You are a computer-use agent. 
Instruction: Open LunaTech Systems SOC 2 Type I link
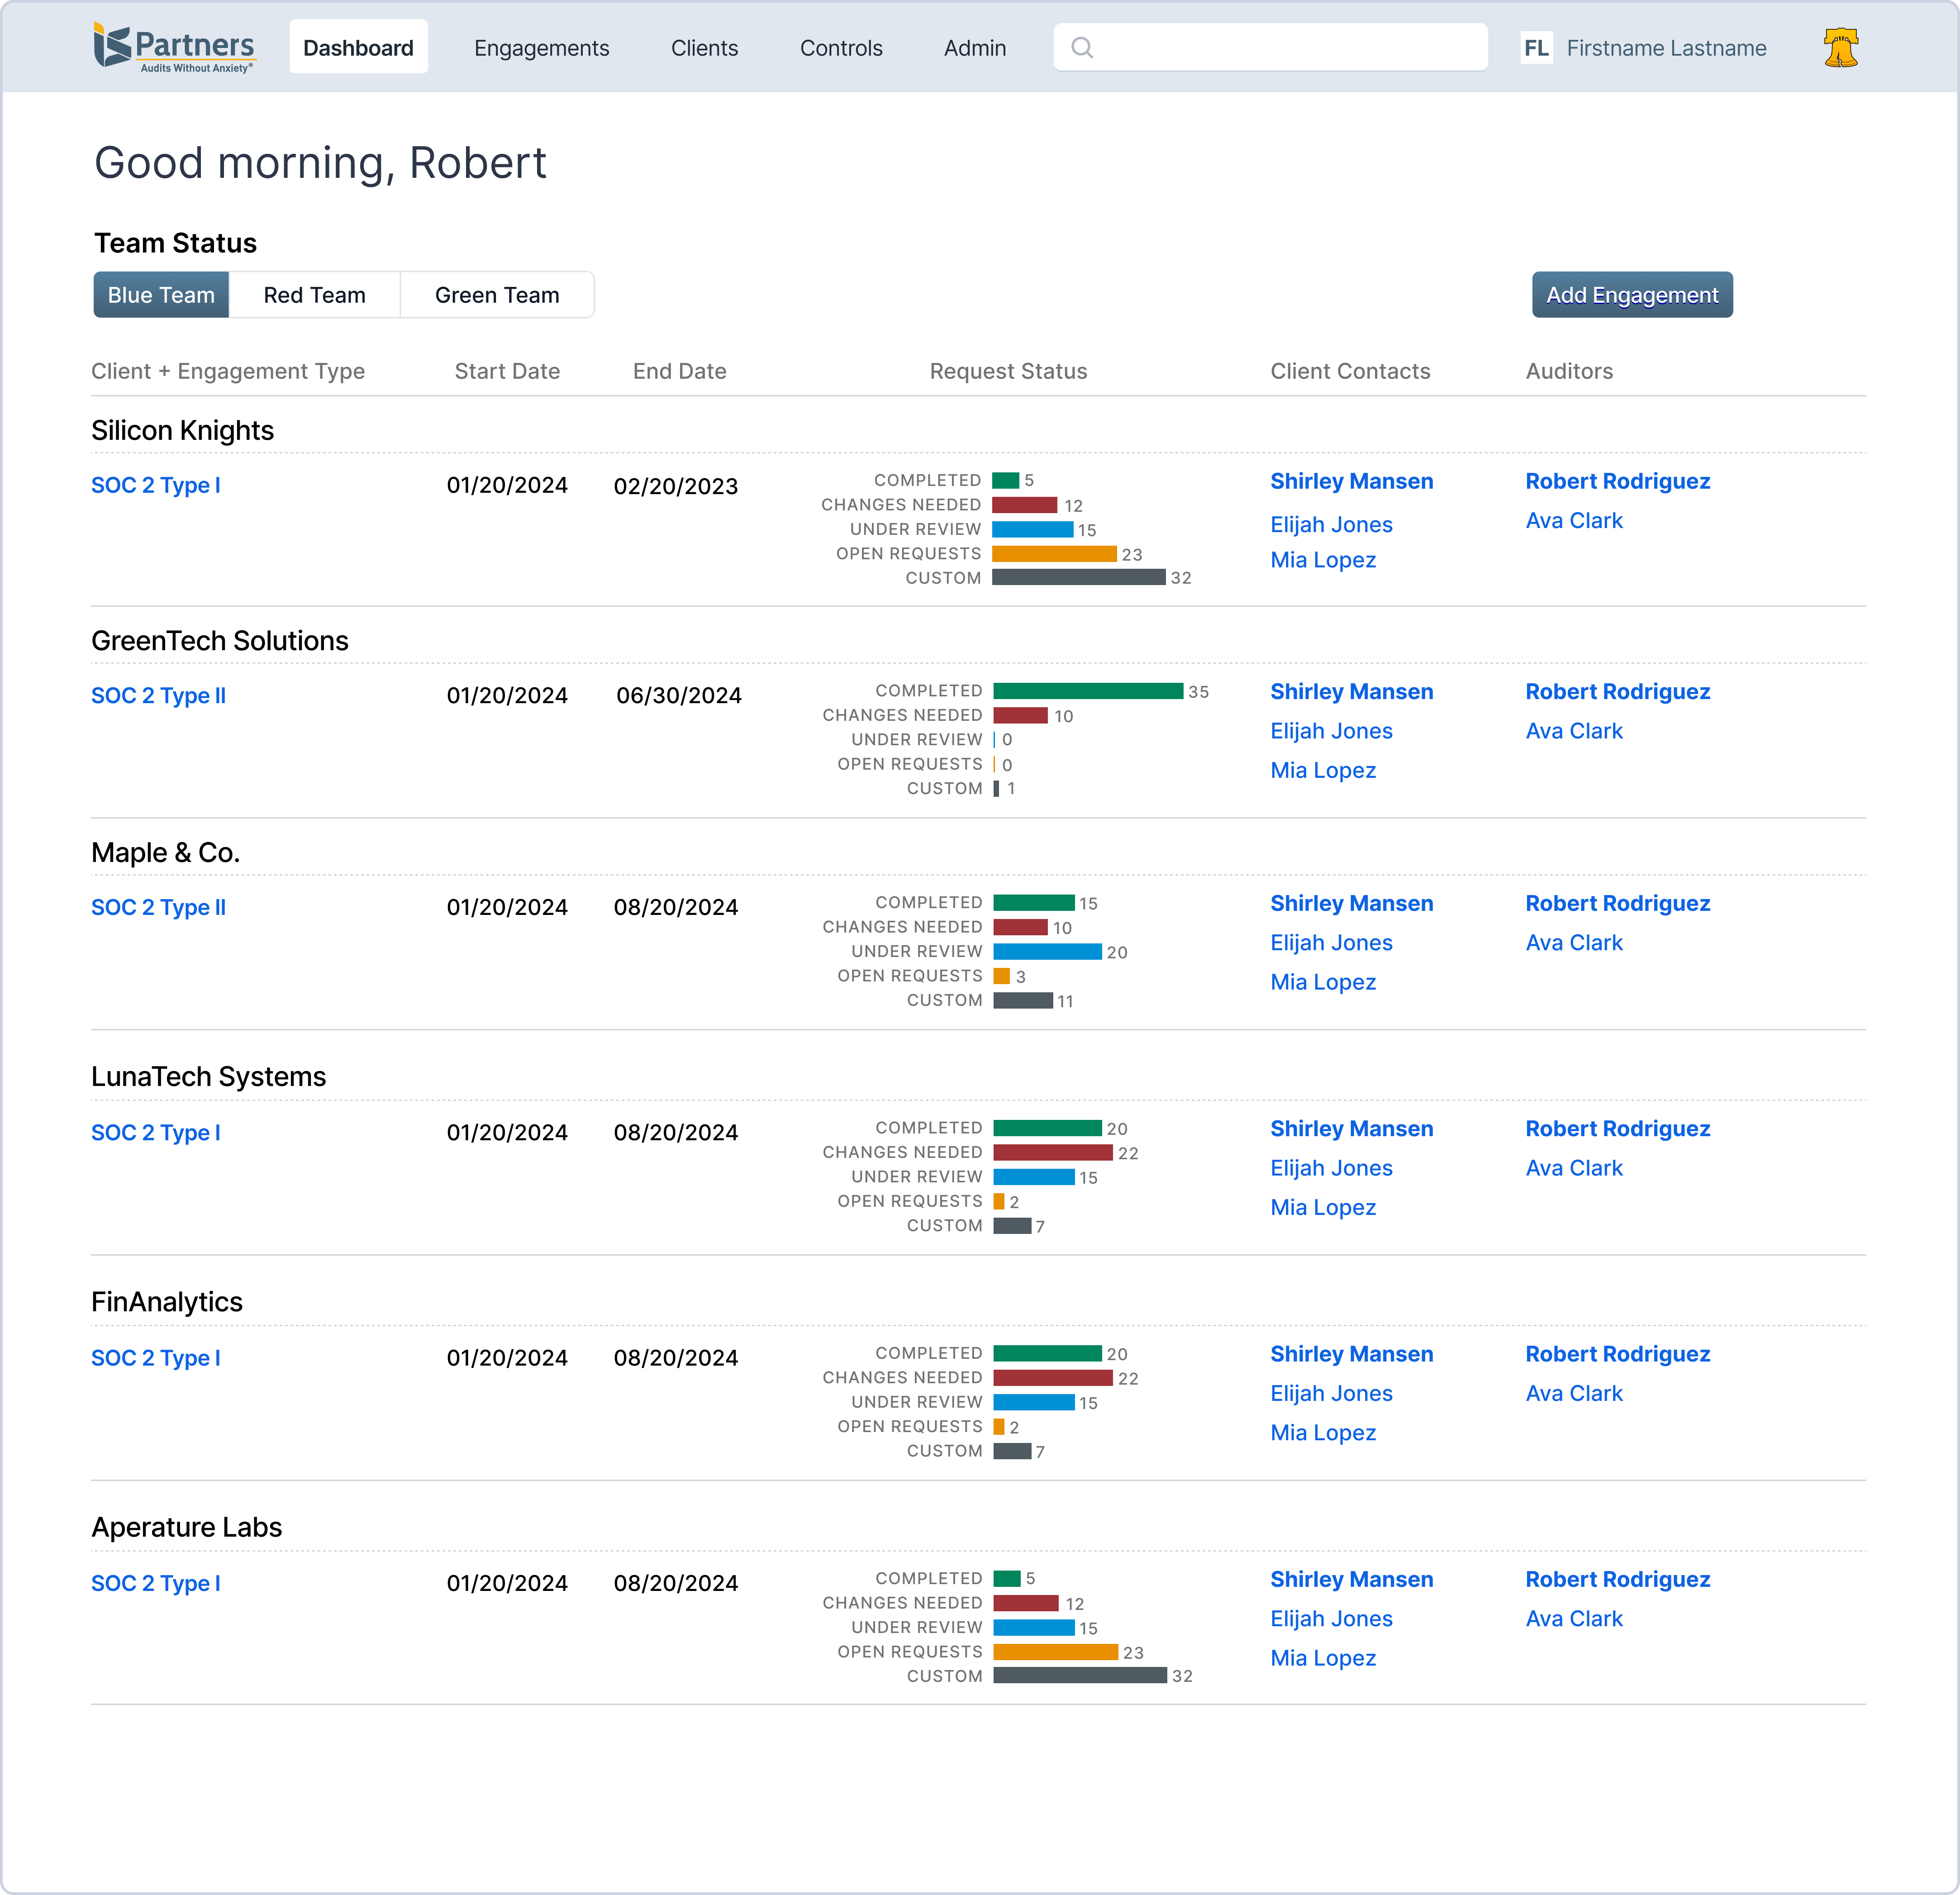pyautogui.click(x=155, y=1133)
